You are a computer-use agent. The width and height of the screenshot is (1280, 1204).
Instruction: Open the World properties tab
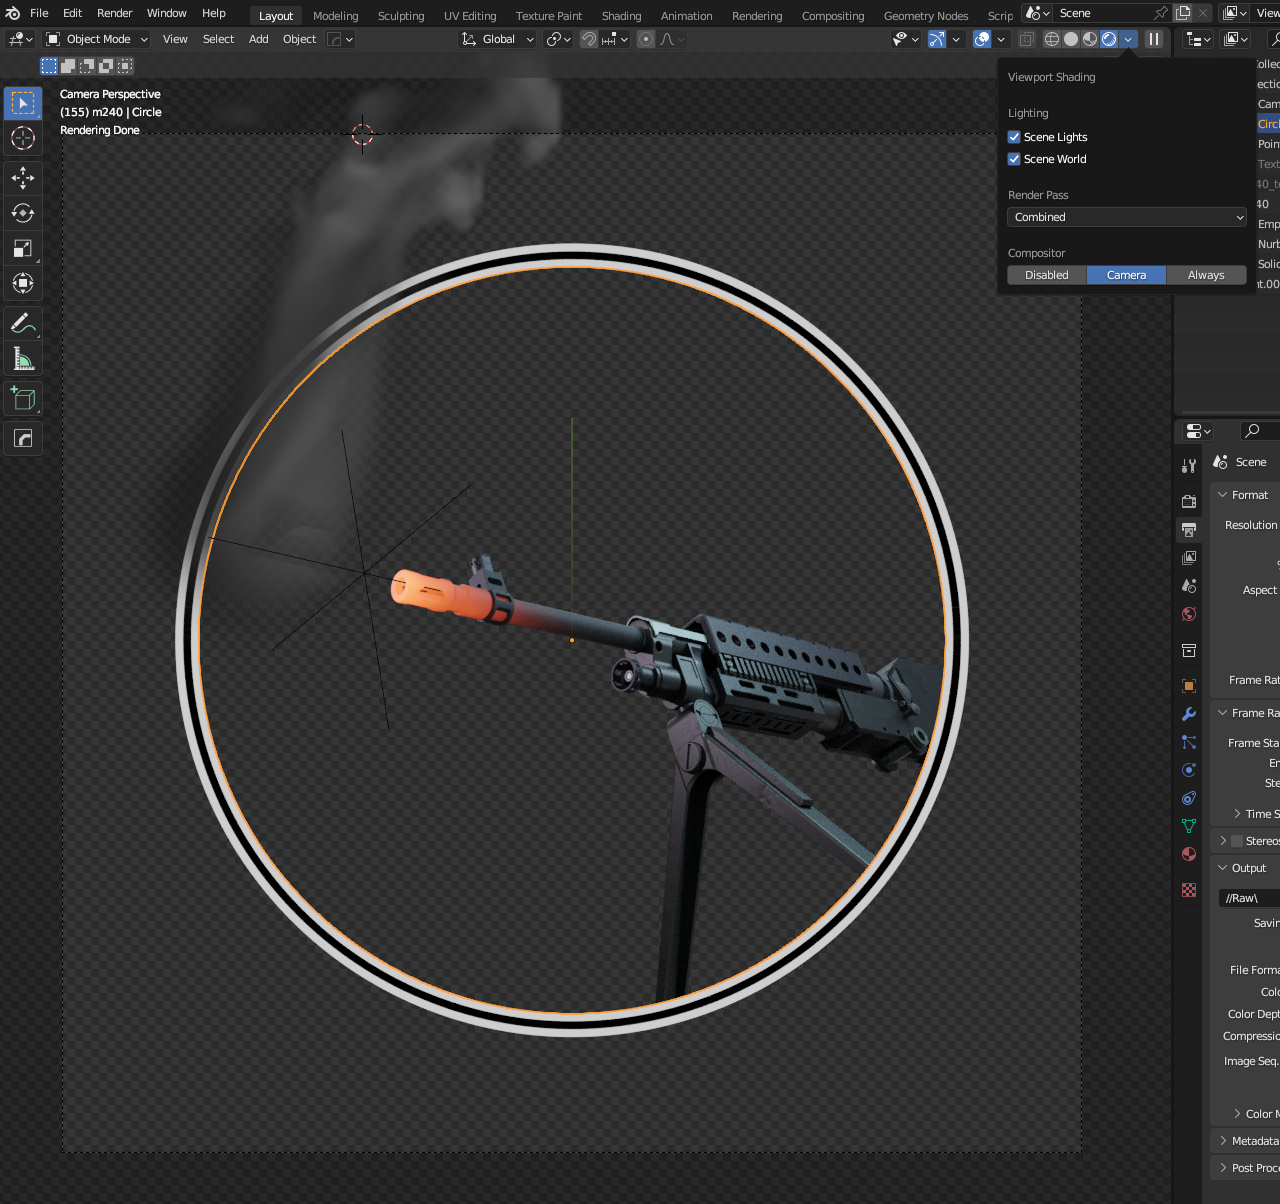point(1189,614)
